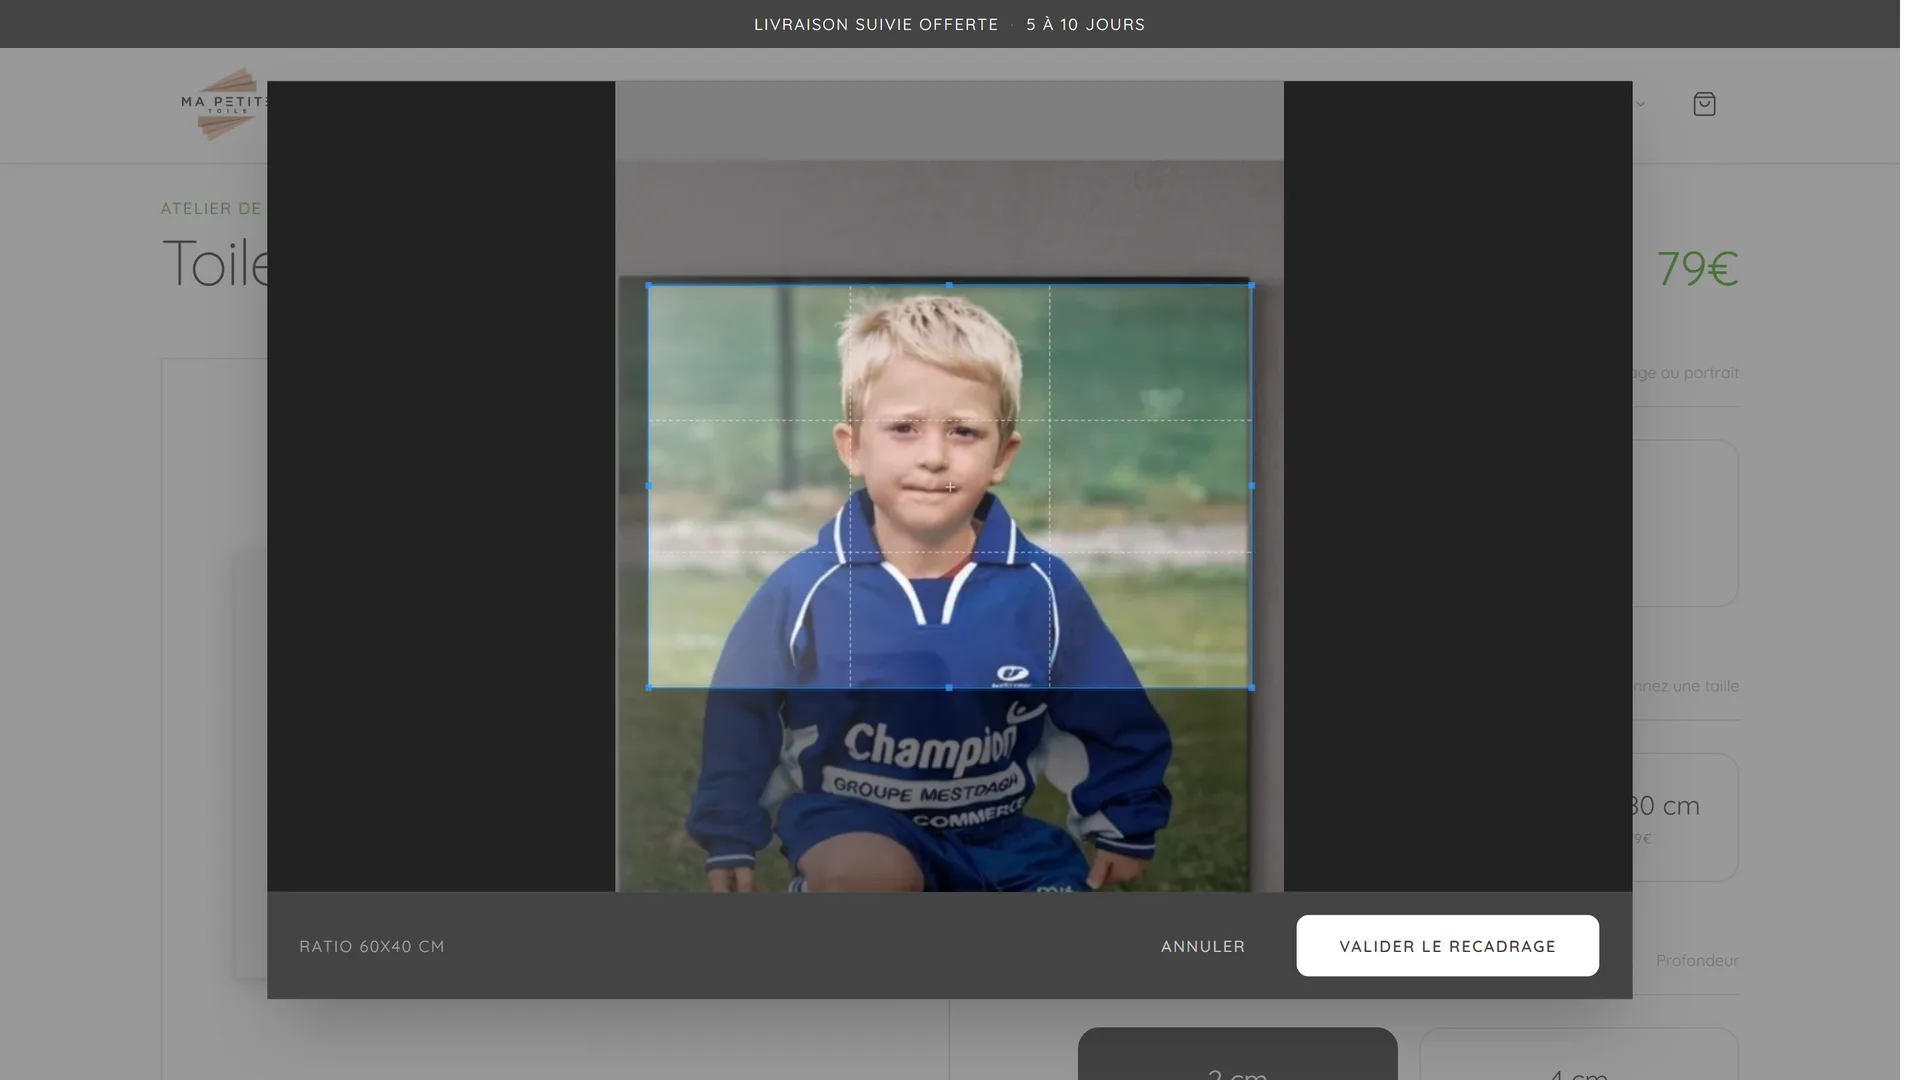The image size is (1920, 1080).
Task: Select the 4 cm depth option
Action: pyautogui.click(x=1579, y=1054)
